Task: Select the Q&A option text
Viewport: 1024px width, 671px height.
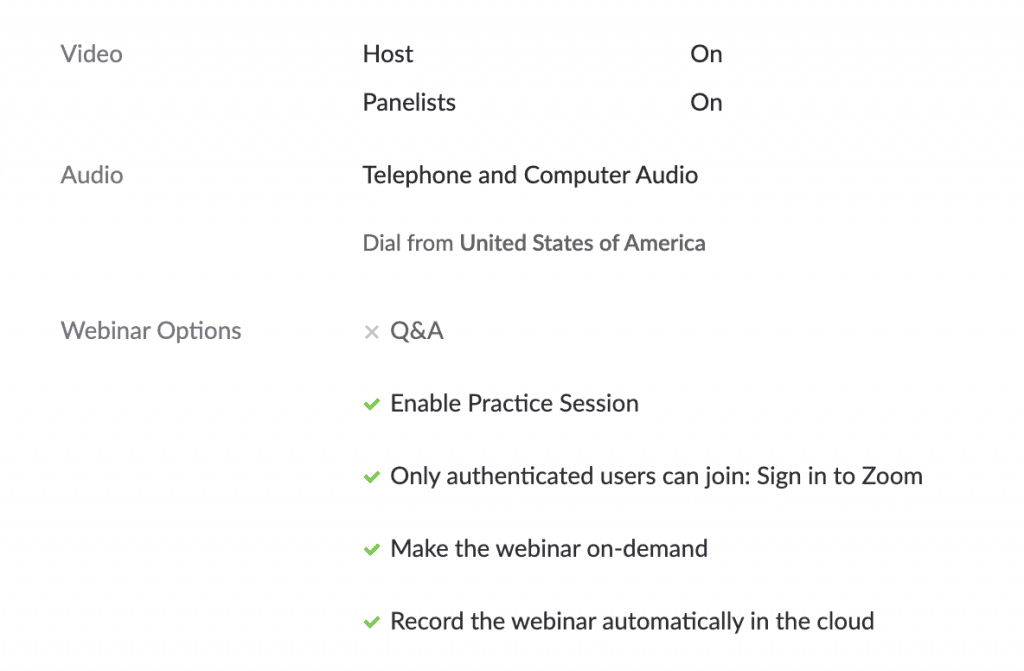Action: (417, 331)
